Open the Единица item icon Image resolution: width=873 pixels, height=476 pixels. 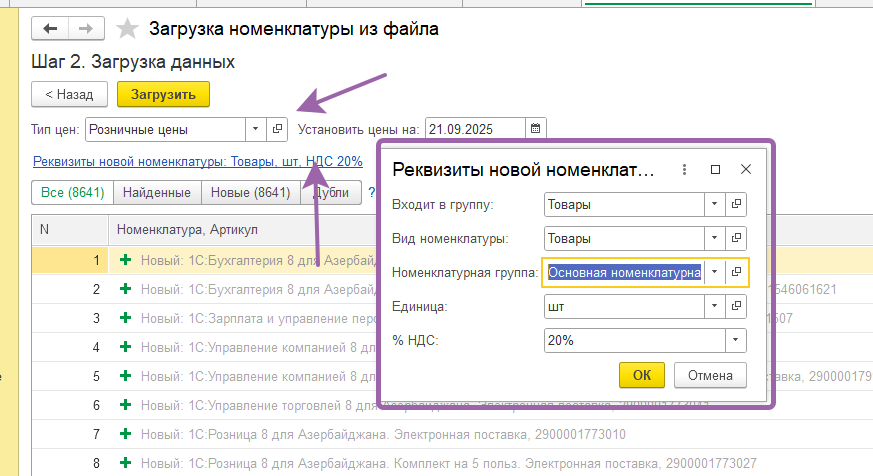pos(736,306)
